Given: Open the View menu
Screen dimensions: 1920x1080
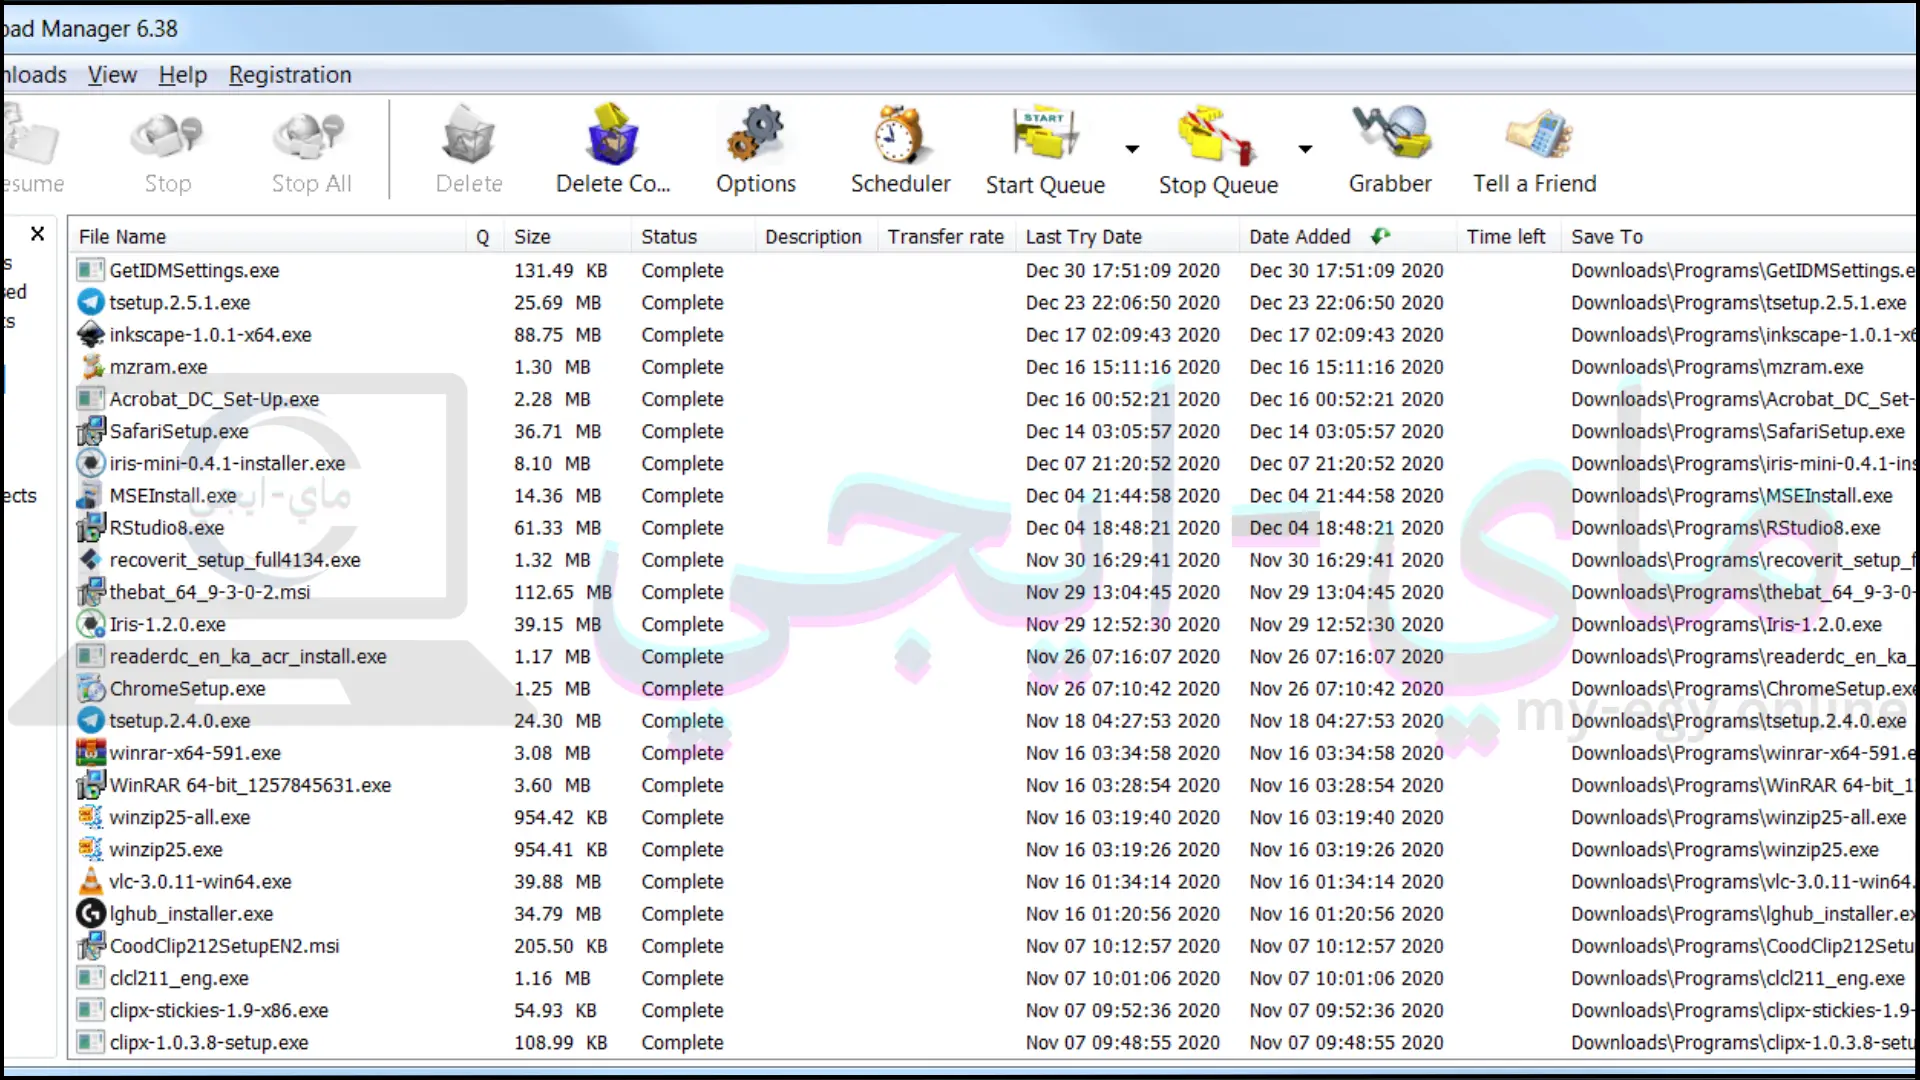Looking at the screenshot, I should [112, 75].
